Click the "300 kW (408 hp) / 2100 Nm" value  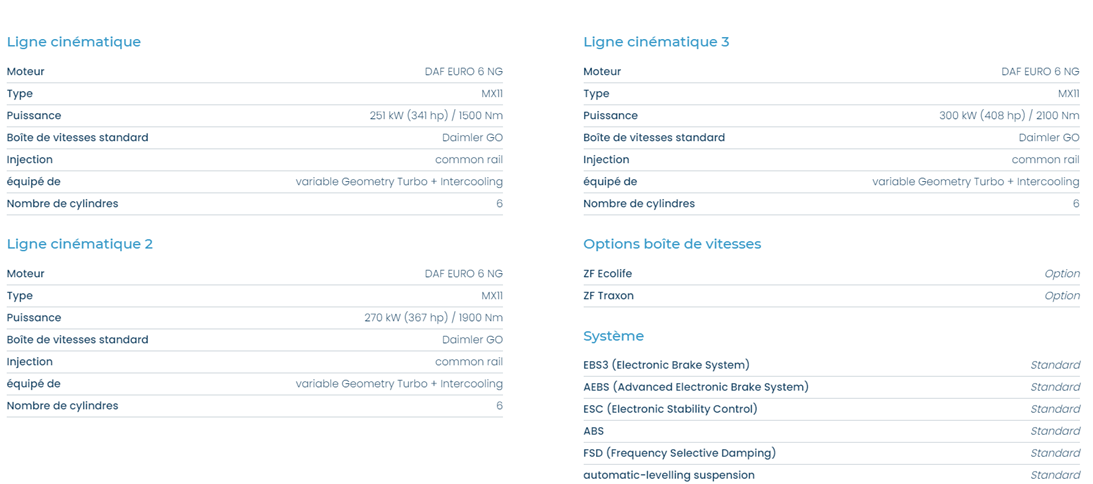click(1009, 116)
